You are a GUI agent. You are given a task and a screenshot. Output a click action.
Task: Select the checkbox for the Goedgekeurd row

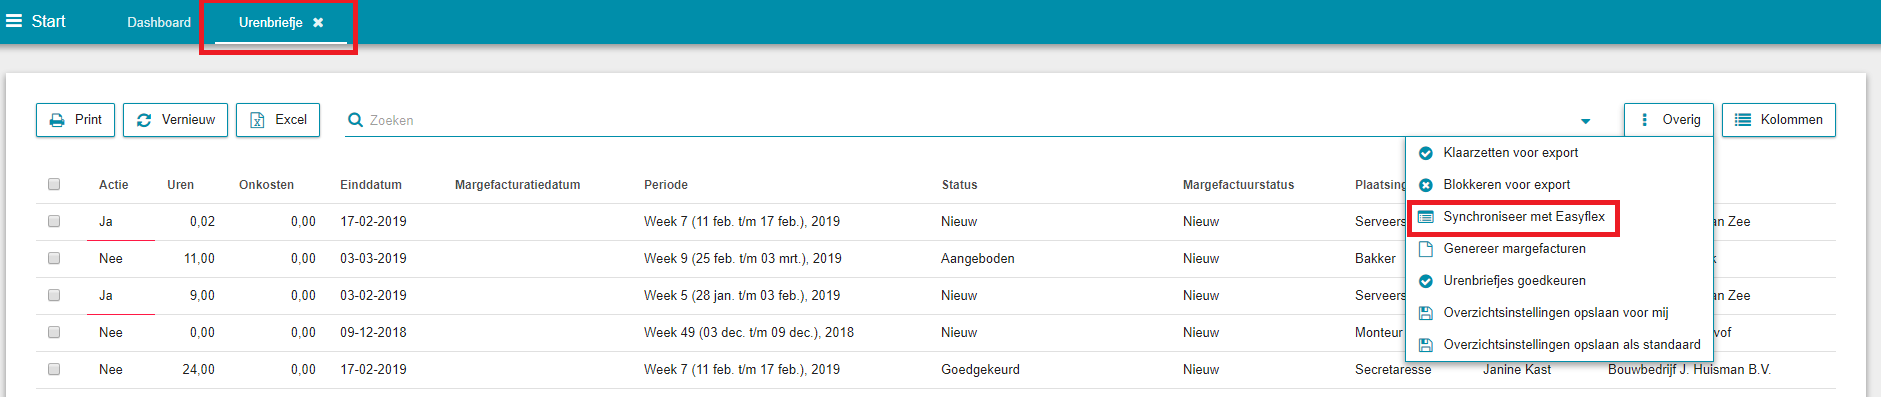54,369
